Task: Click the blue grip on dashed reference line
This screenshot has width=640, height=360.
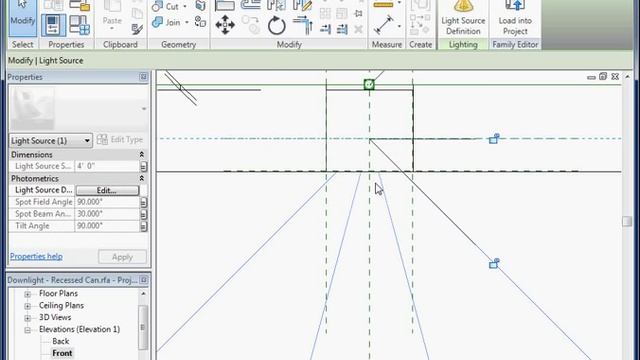Action: [494, 138]
